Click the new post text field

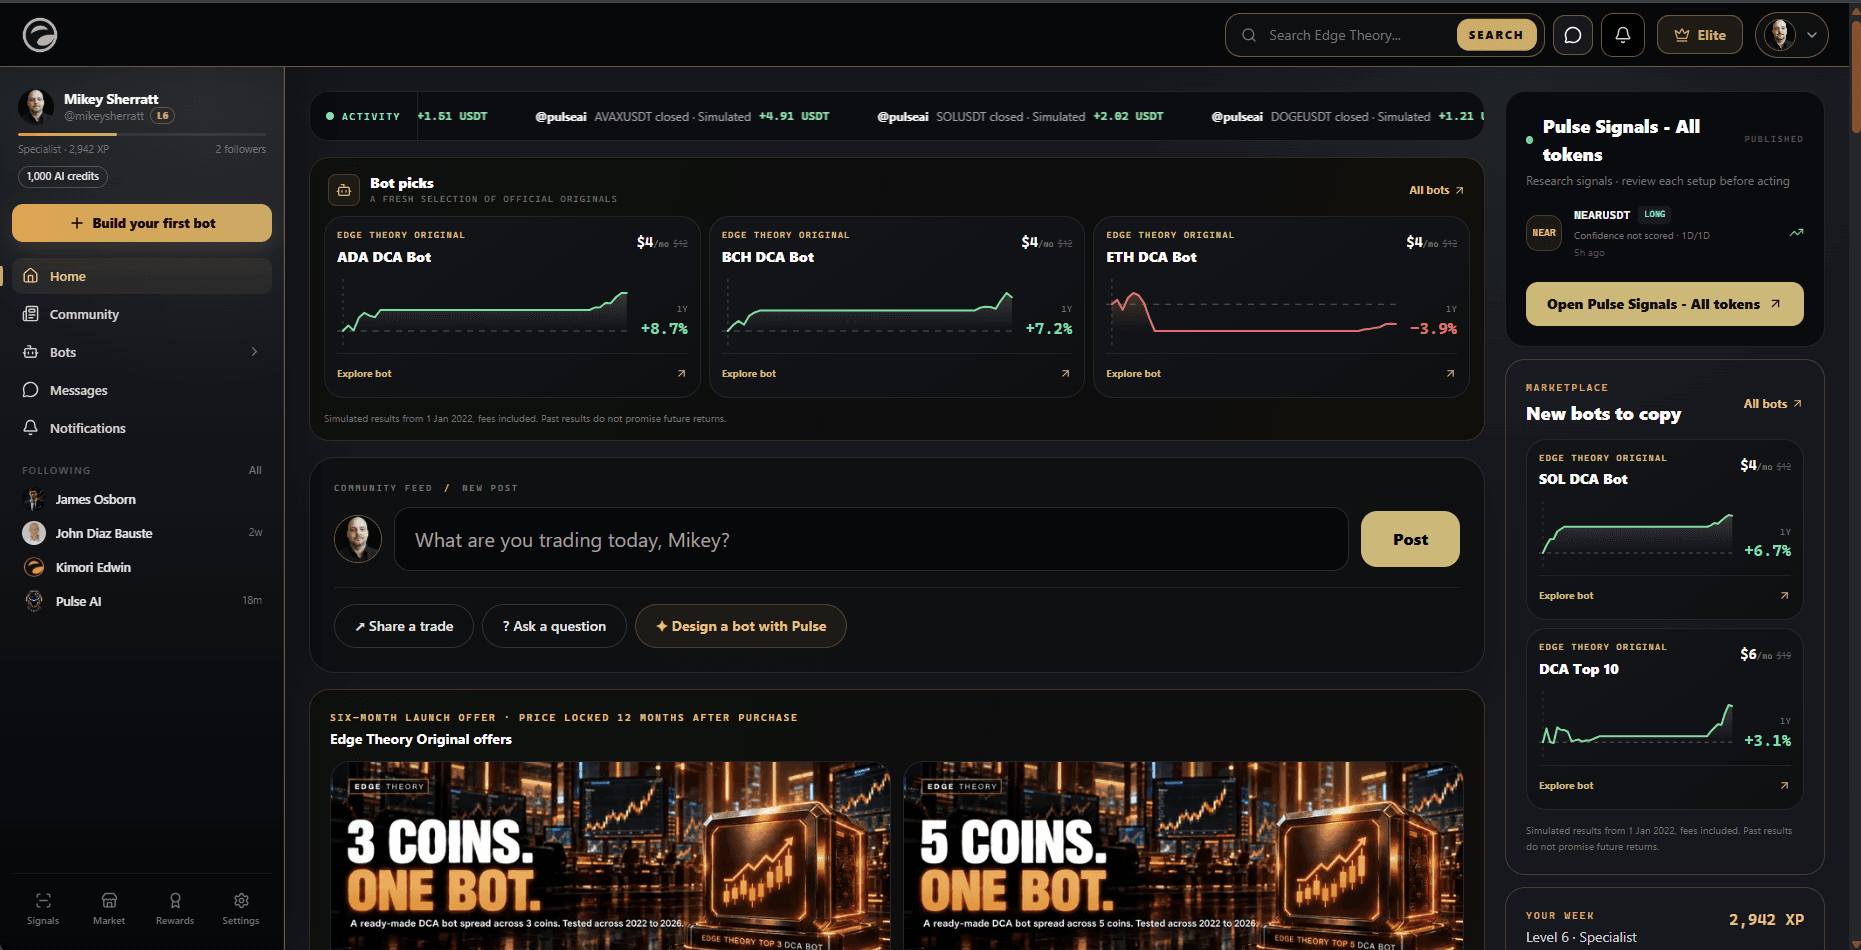(x=871, y=539)
